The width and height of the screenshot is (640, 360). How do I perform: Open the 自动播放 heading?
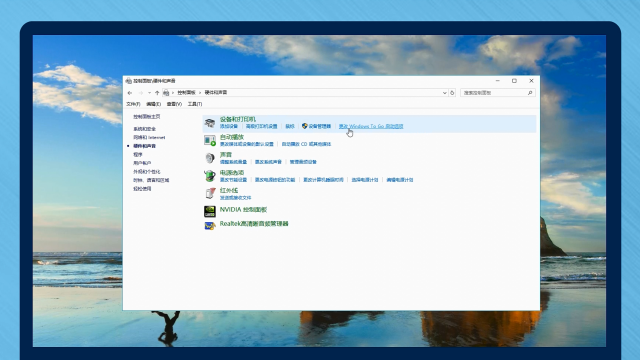(x=232, y=137)
